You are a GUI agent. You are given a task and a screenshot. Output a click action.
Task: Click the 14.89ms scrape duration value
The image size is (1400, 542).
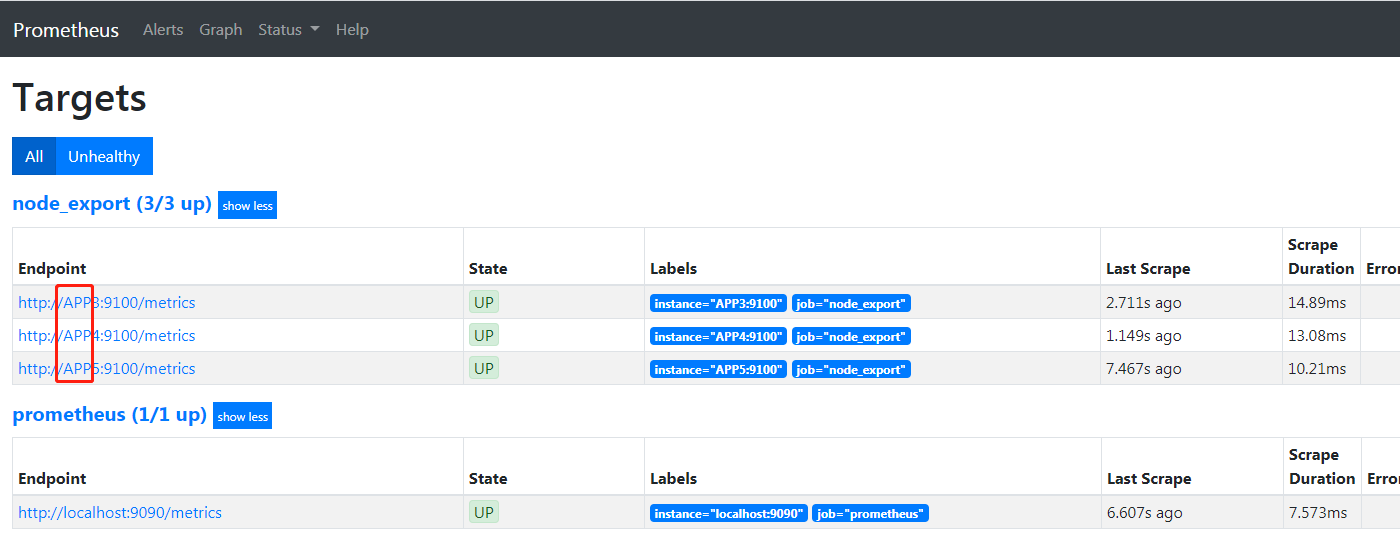coord(1317,302)
